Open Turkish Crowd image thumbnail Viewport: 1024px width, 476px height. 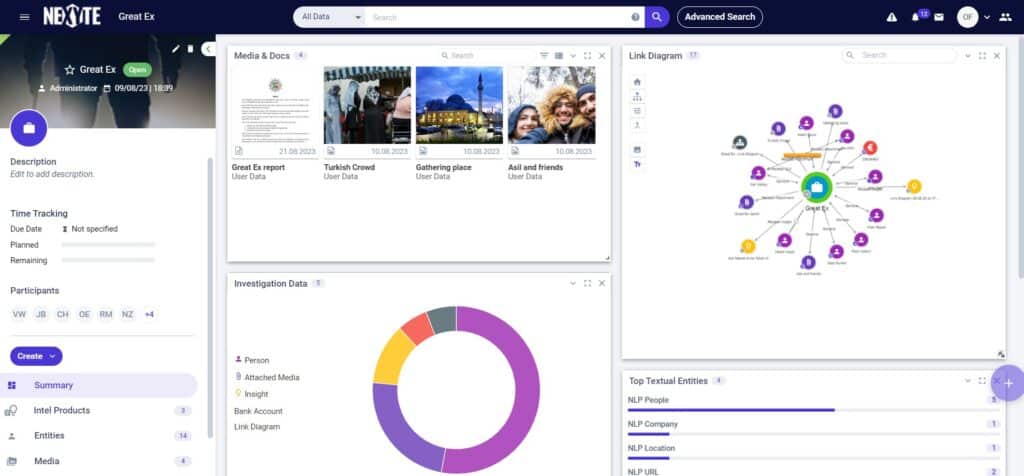tap(367, 104)
